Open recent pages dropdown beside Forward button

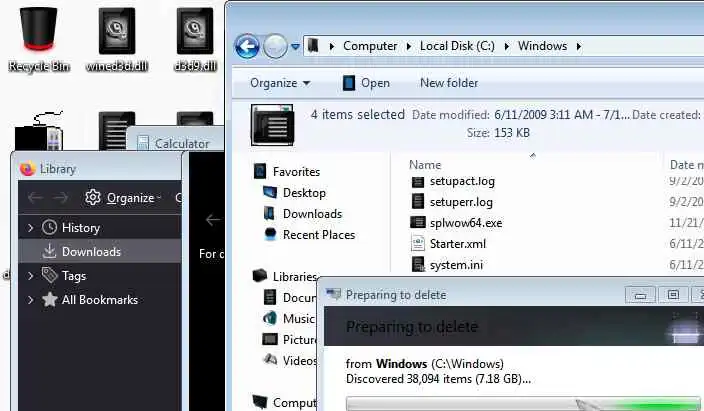point(295,46)
